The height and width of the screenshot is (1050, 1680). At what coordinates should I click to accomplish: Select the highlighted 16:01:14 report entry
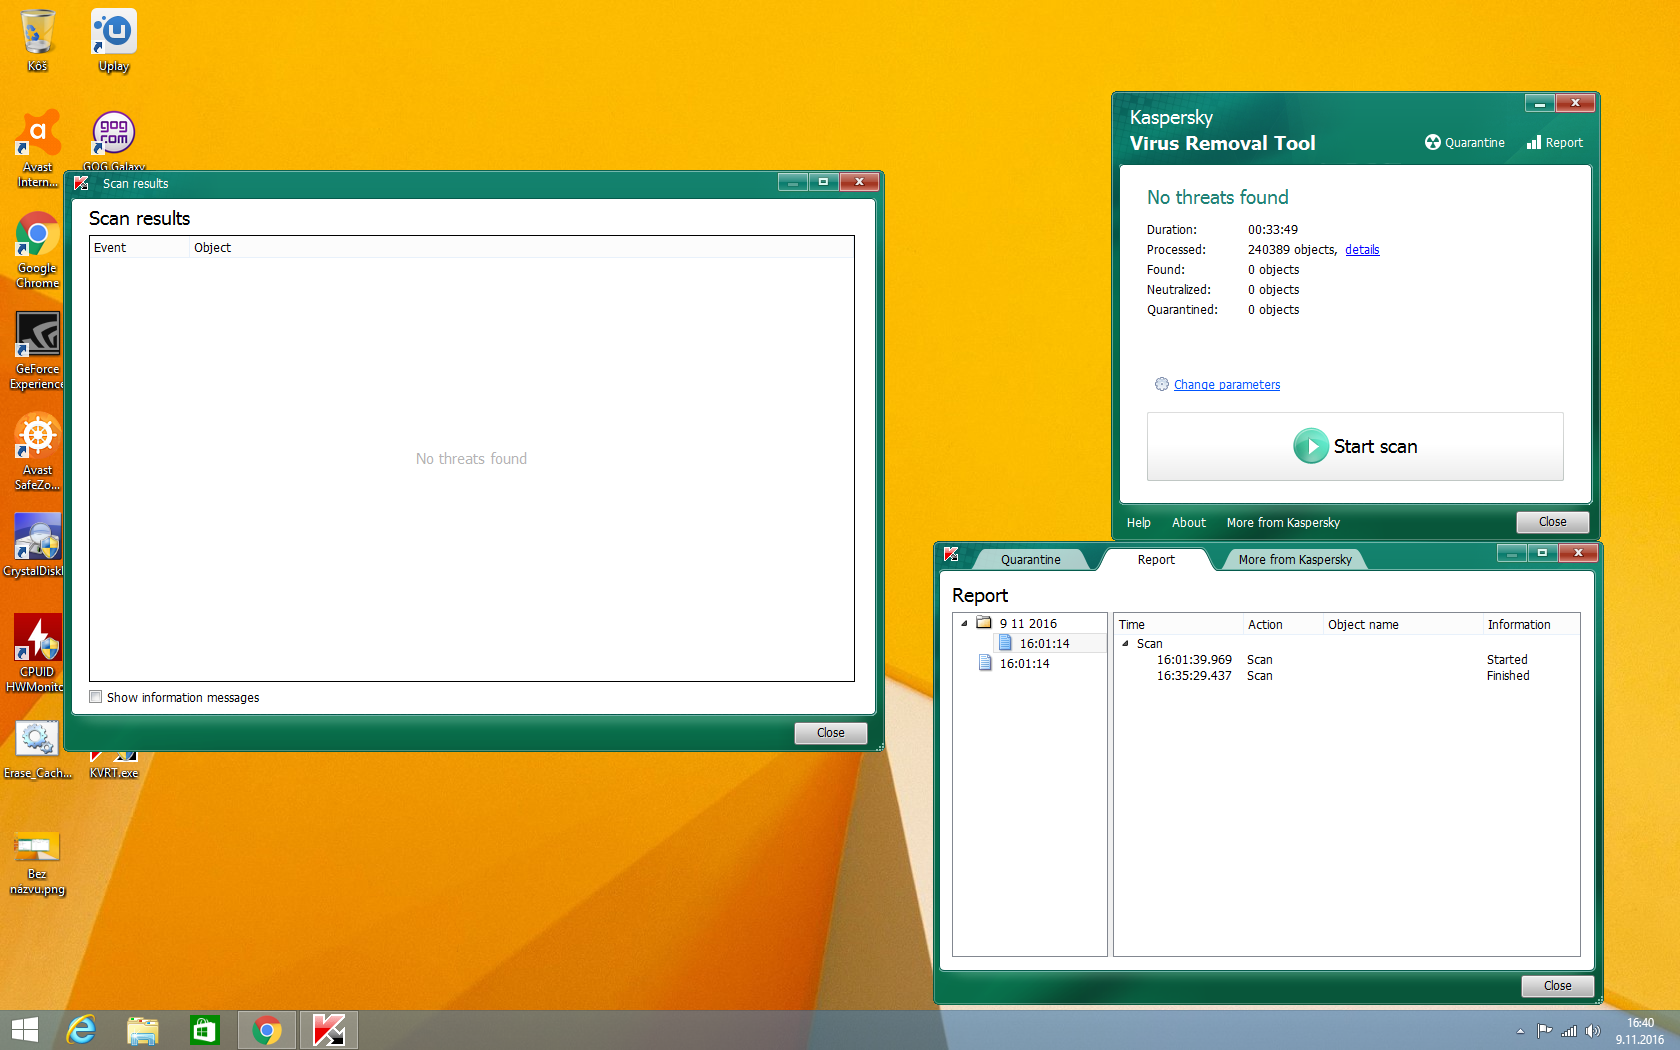pyautogui.click(x=1044, y=643)
